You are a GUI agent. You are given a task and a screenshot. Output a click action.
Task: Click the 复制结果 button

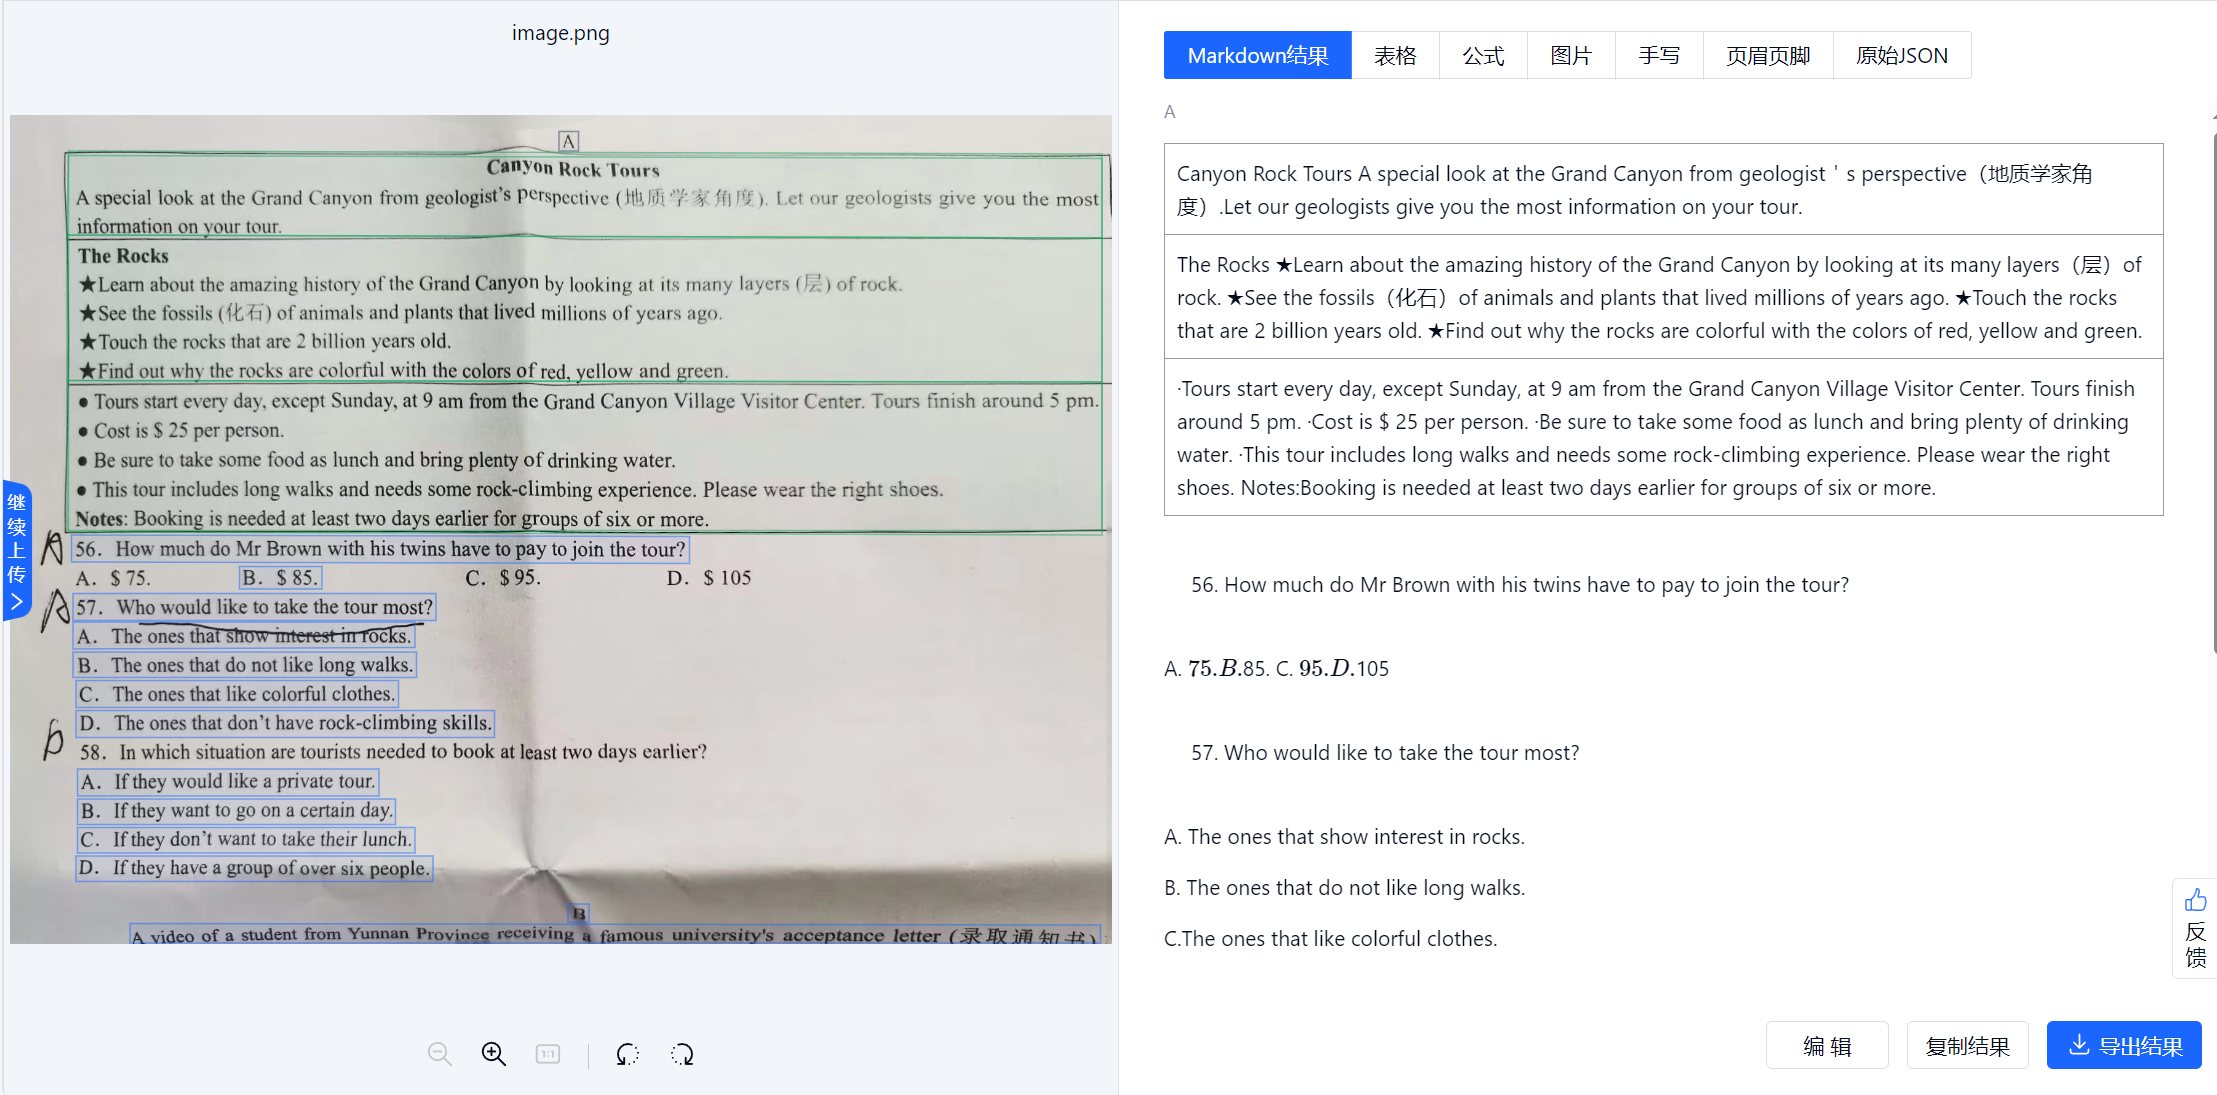point(1967,1046)
